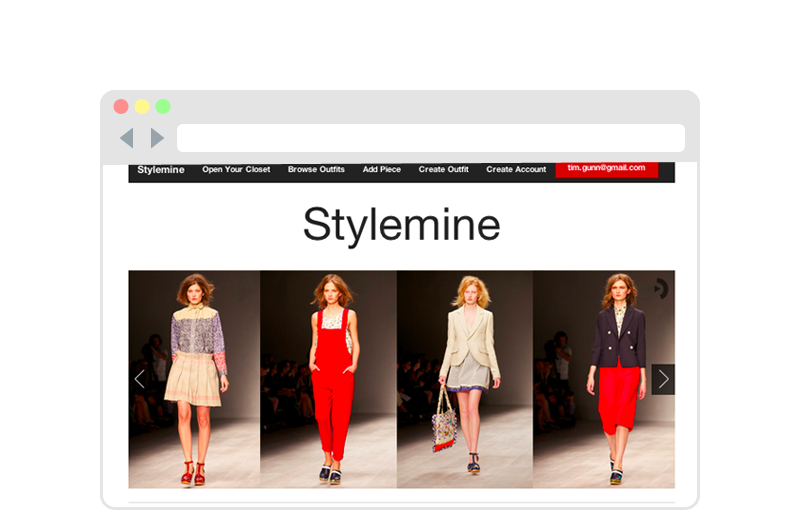
Task: Select Add Piece in the navigation
Action: click(x=382, y=170)
